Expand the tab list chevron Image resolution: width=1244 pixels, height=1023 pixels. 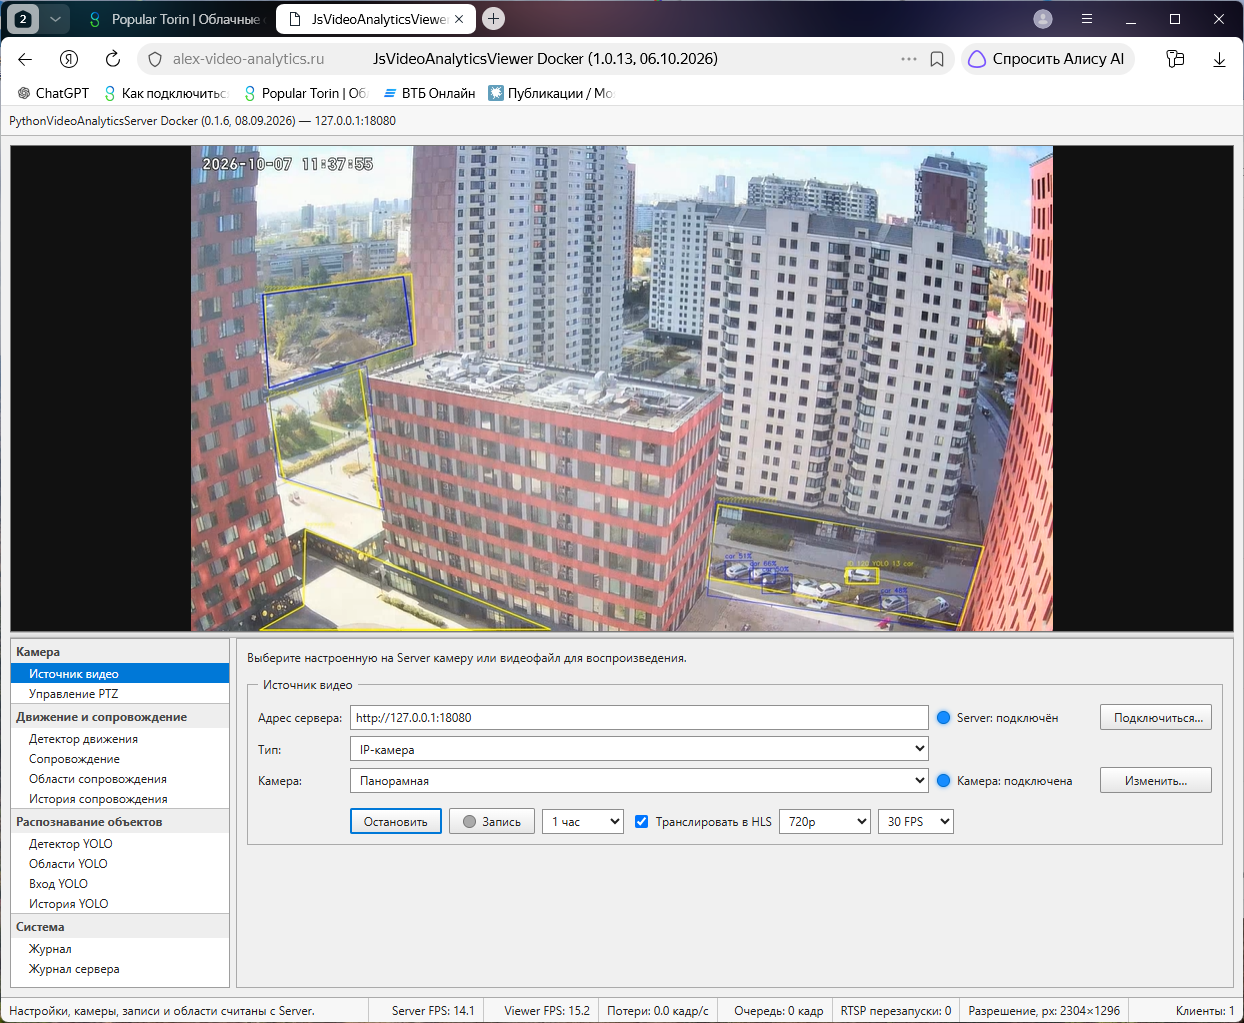point(56,19)
